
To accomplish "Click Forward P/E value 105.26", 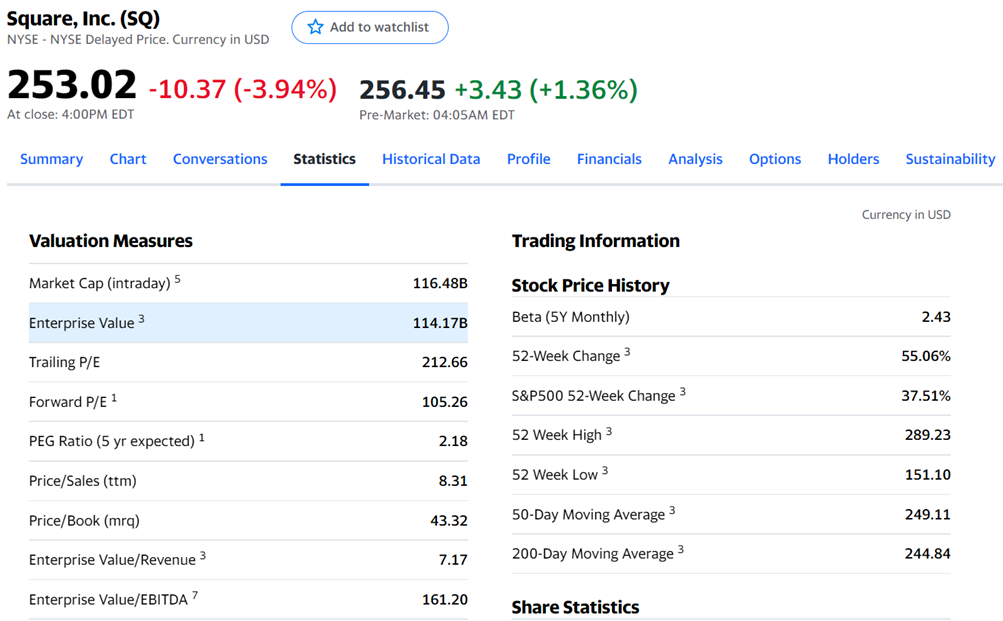I will click(445, 402).
